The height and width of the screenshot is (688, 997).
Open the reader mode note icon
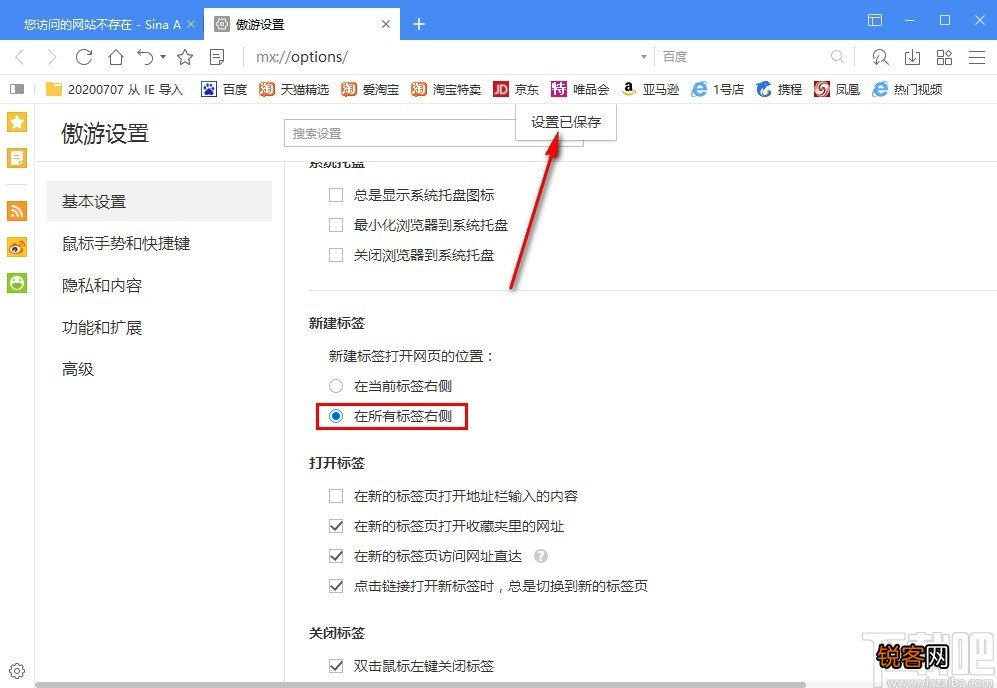[217, 57]
